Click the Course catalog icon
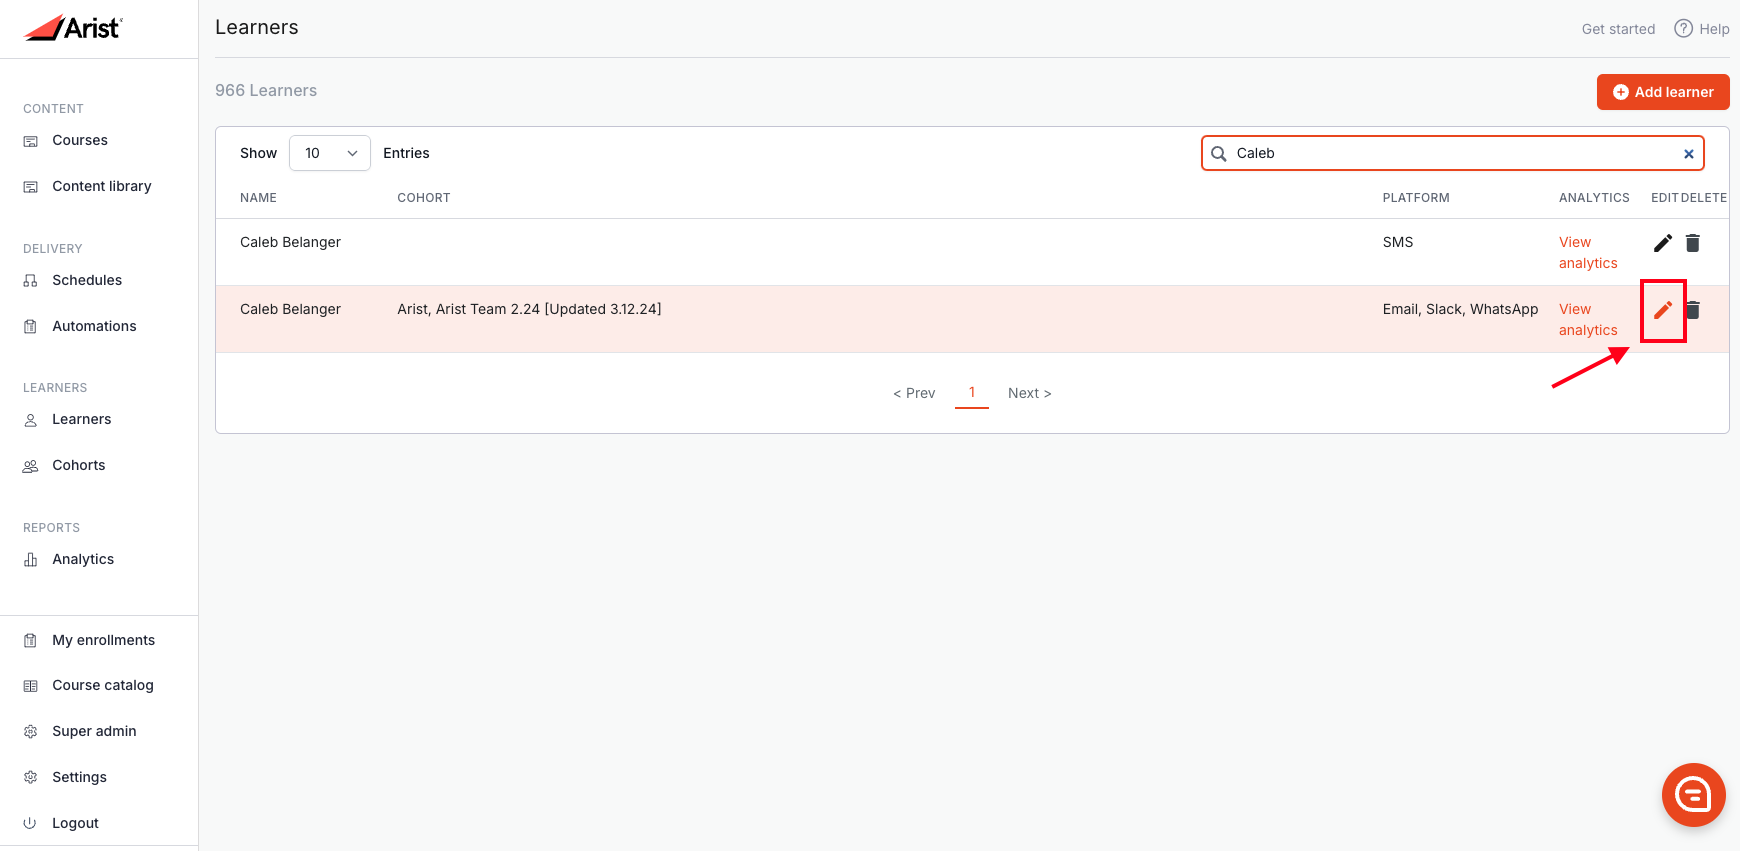The height and width of the screenshot is (851, 1740). [x=31, y=686]
